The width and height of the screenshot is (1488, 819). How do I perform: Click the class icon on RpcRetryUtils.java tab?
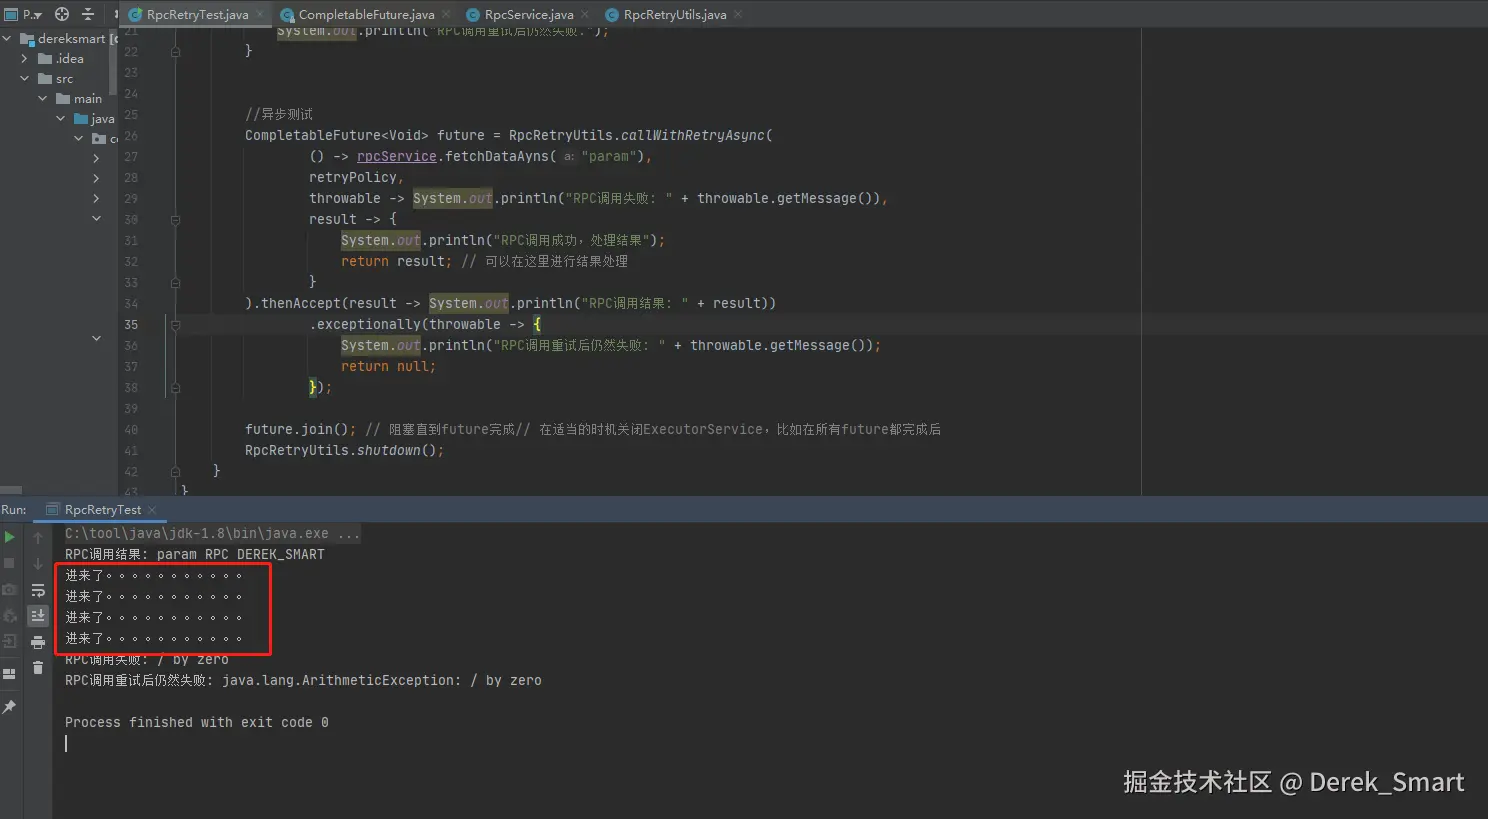612,15
